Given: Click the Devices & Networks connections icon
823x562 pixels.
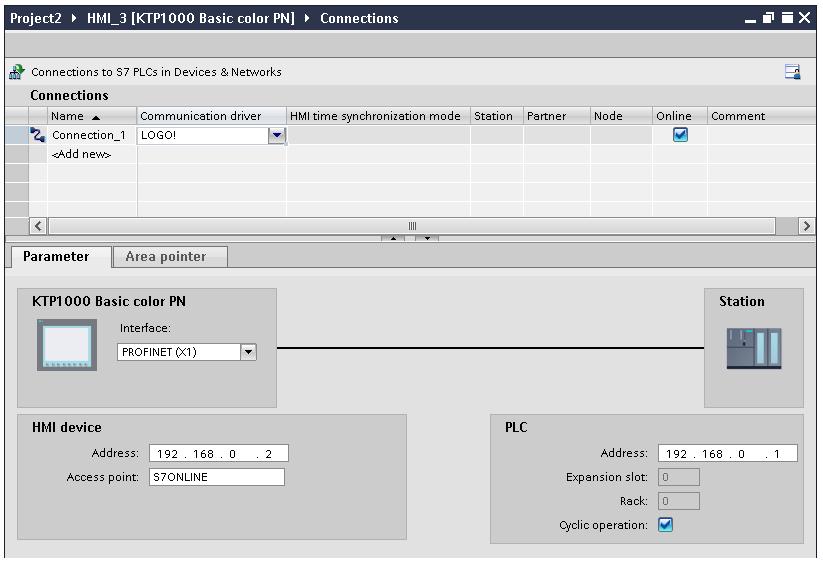Looking at the screenshot, I should 17,72.
